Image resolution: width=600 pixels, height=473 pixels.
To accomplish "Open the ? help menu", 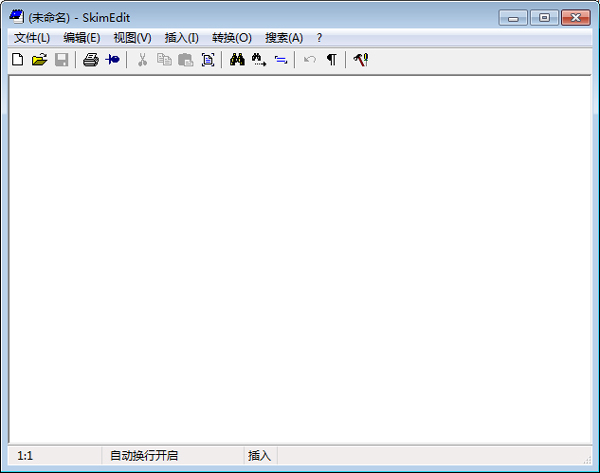I will click(x=319, y=38).
